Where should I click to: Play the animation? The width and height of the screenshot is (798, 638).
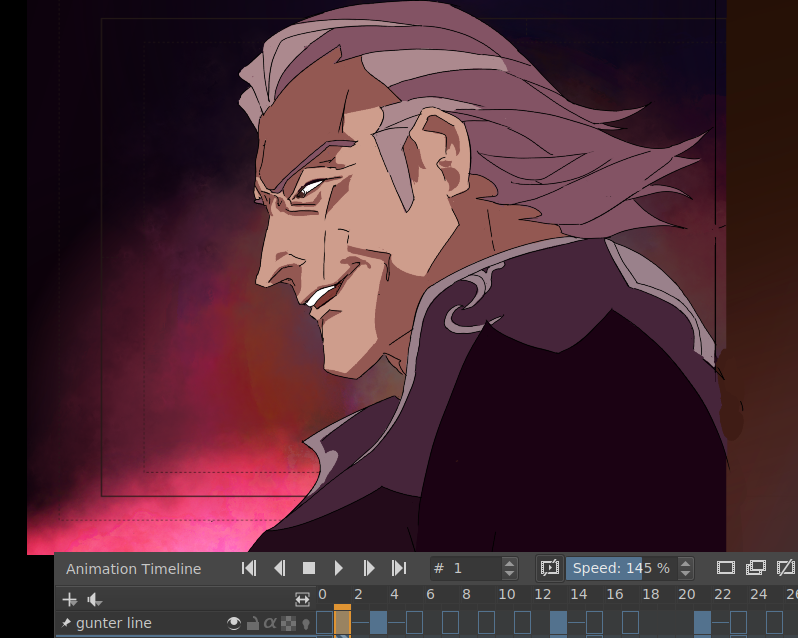339,568
